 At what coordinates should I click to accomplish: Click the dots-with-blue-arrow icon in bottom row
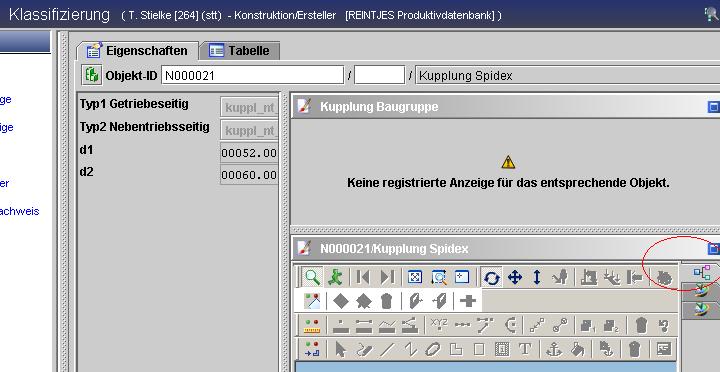(x=313, y=349)
